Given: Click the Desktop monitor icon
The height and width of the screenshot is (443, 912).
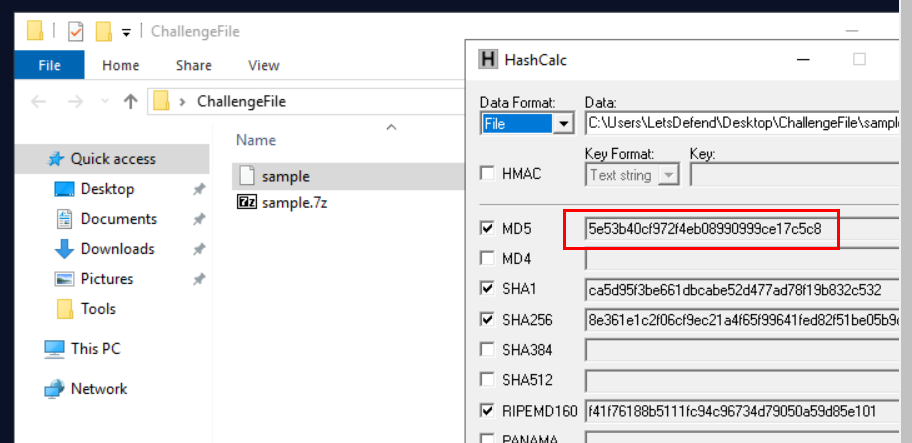Looking at the screenshot, I should click(x=64, y=190).
